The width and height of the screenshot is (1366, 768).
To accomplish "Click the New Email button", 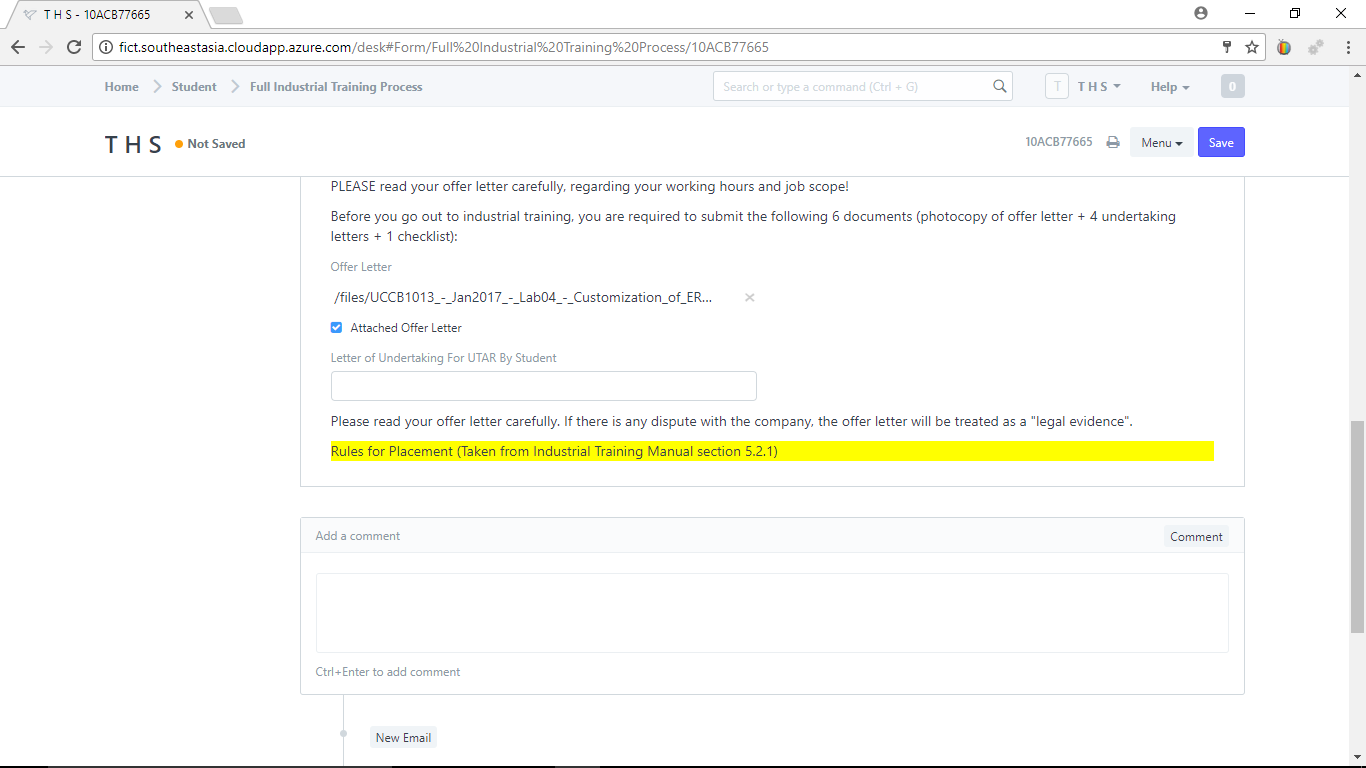I will (x=403, y=738).
